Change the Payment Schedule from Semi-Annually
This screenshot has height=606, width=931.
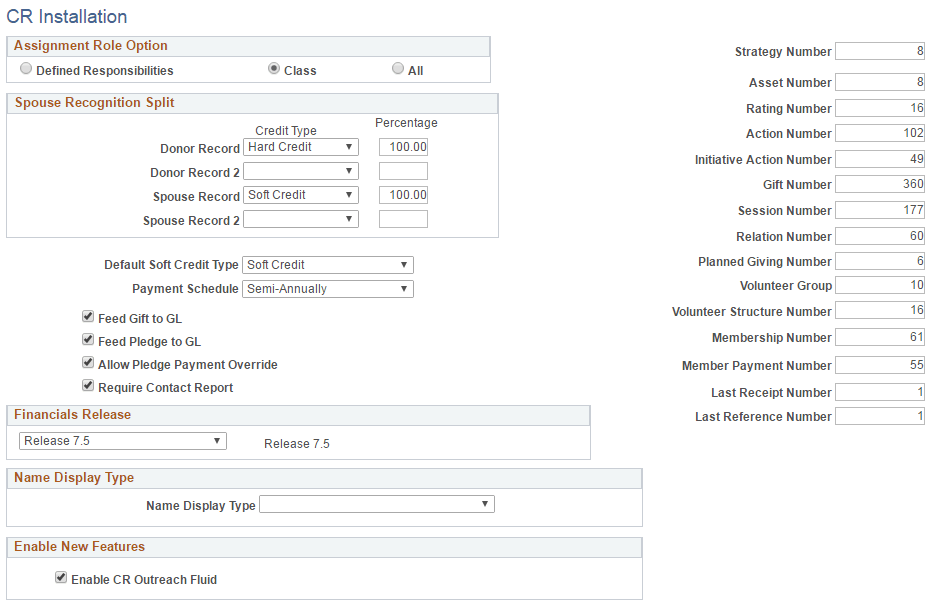click(x=327, y=288)
